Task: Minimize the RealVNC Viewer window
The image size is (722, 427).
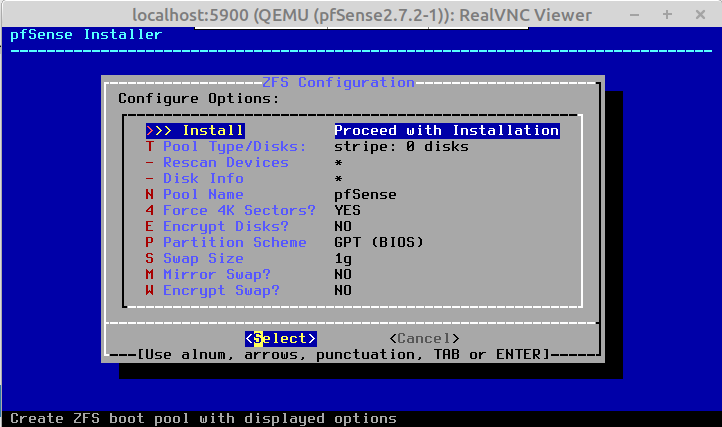Action: (x=635, y=15)
